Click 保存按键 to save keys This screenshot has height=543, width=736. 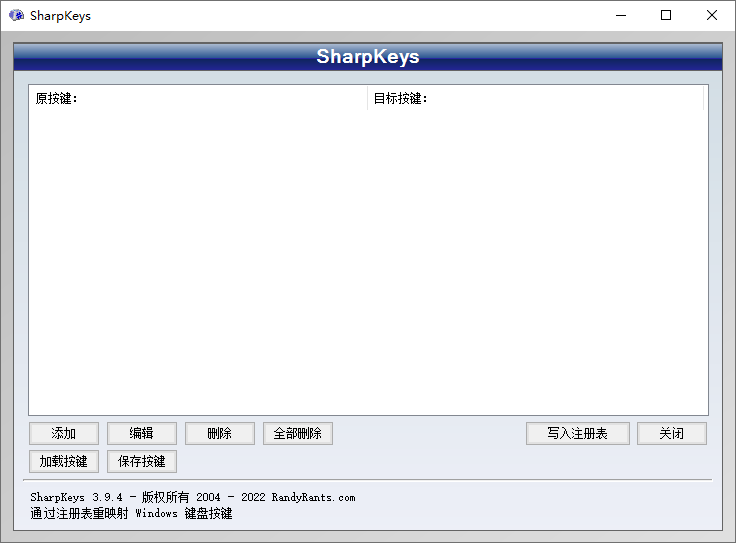pyautogui.click(x=142, y=461)
